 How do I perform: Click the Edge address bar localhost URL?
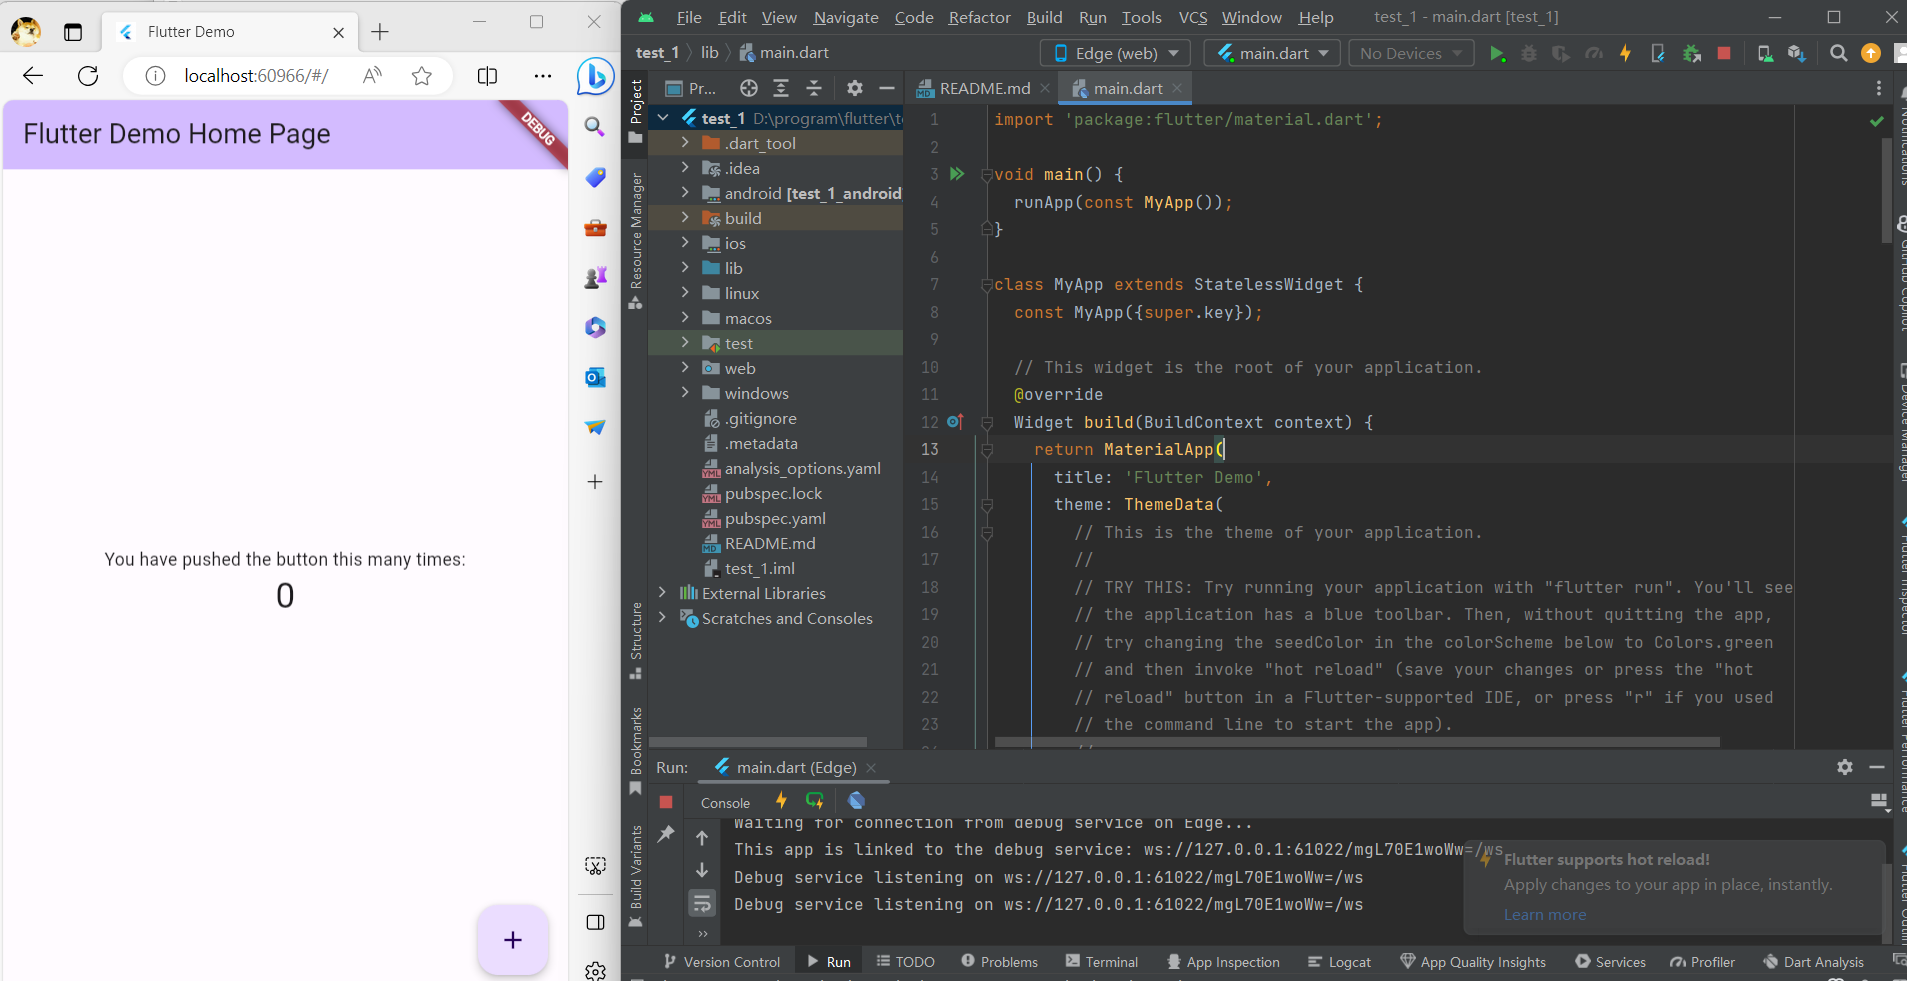coord(256,76)
